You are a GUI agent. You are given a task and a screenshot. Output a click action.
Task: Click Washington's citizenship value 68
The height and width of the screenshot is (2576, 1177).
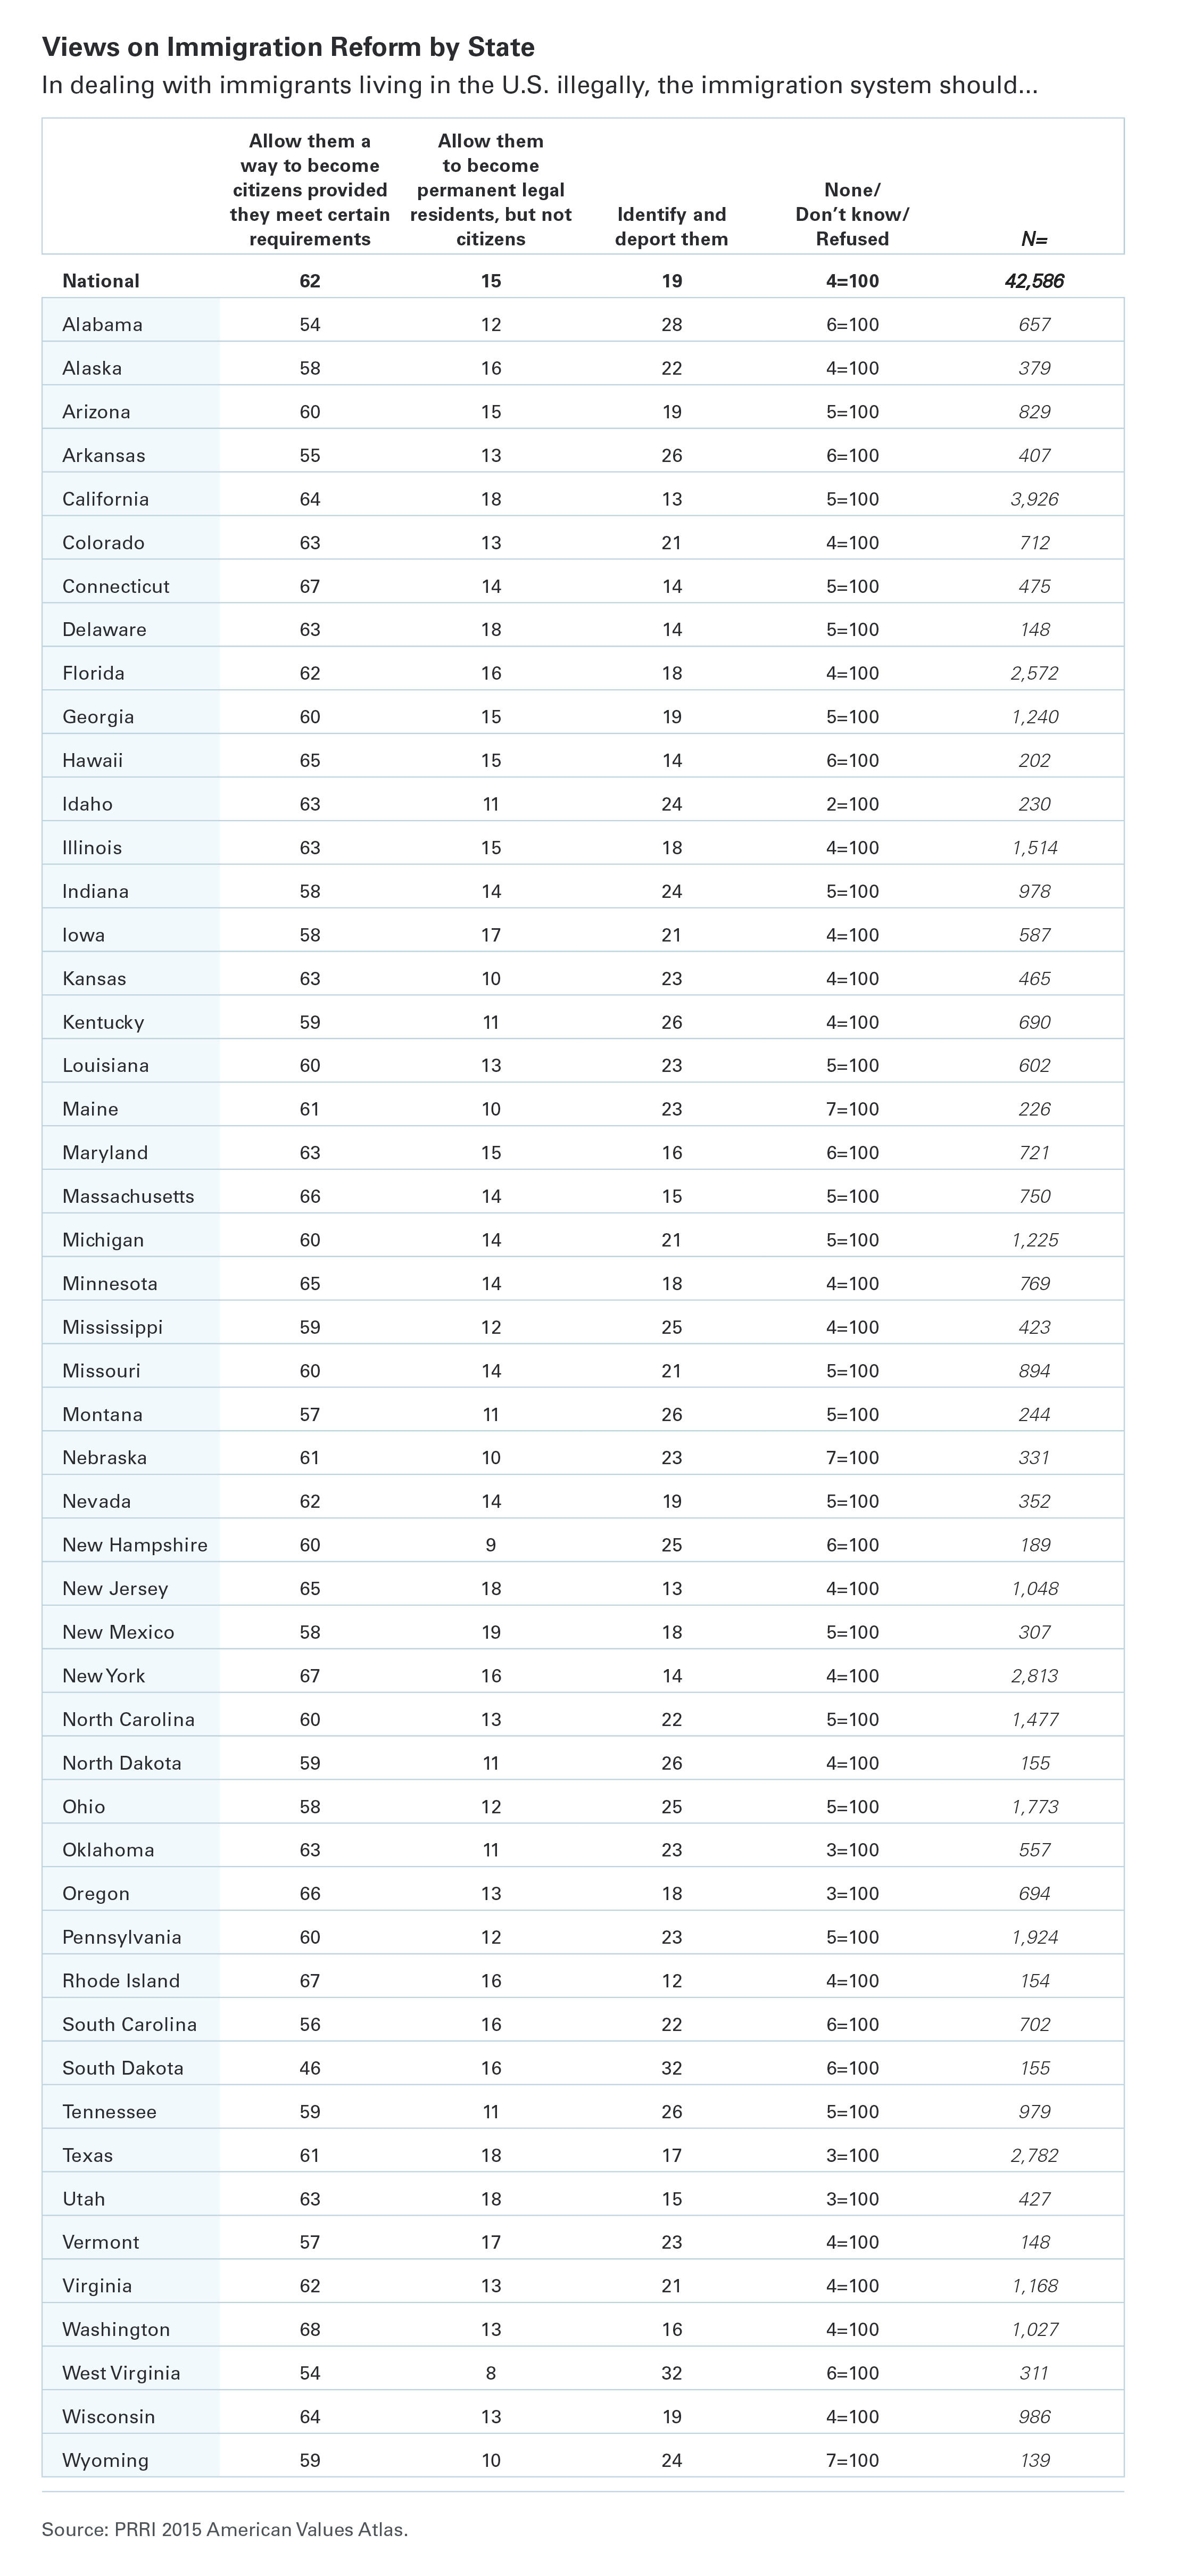(310, 2329)
